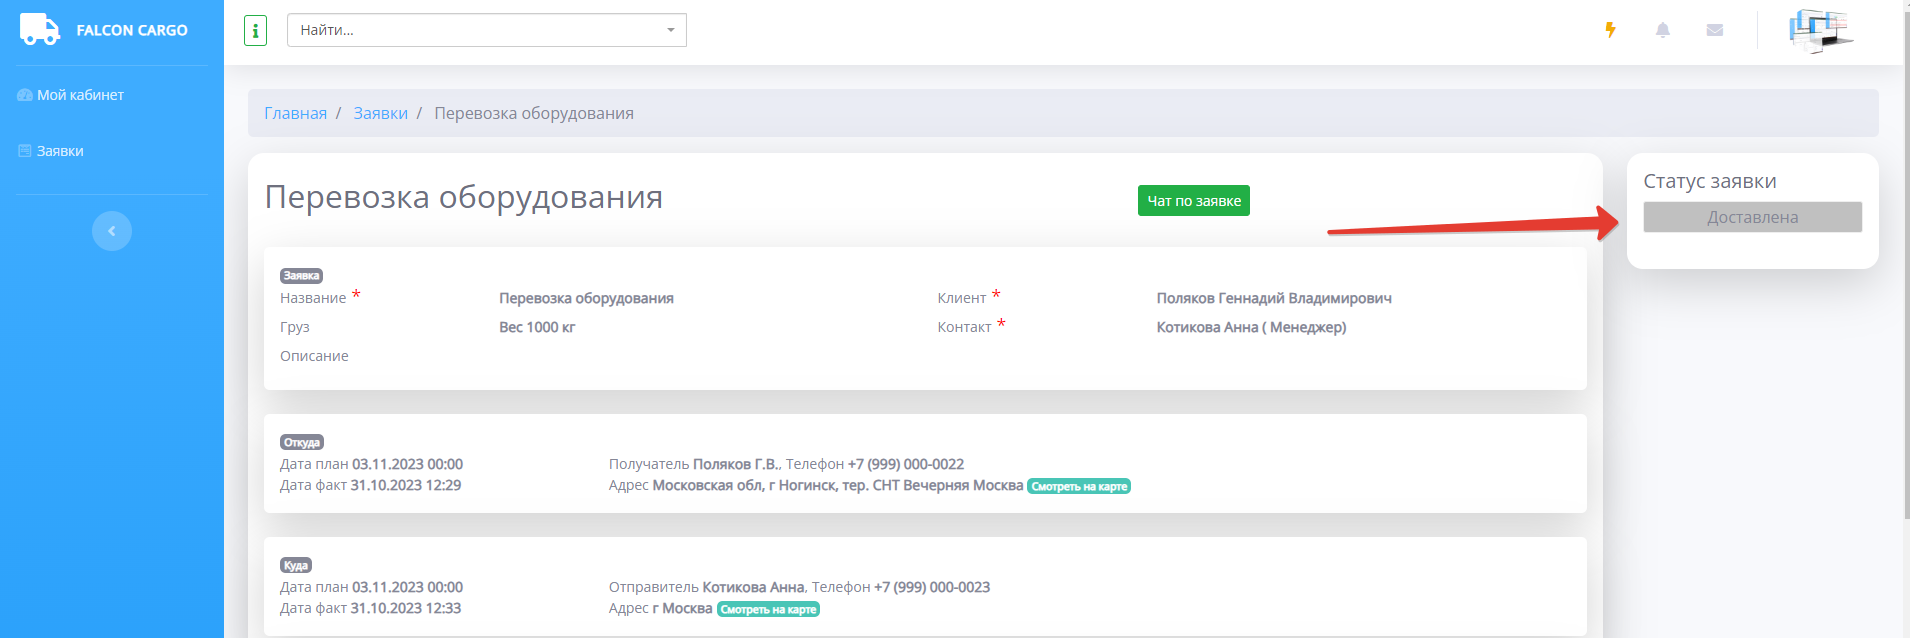
Task: View Ногинск address via Смотреть на карте
Action: tap(1078, 486)
